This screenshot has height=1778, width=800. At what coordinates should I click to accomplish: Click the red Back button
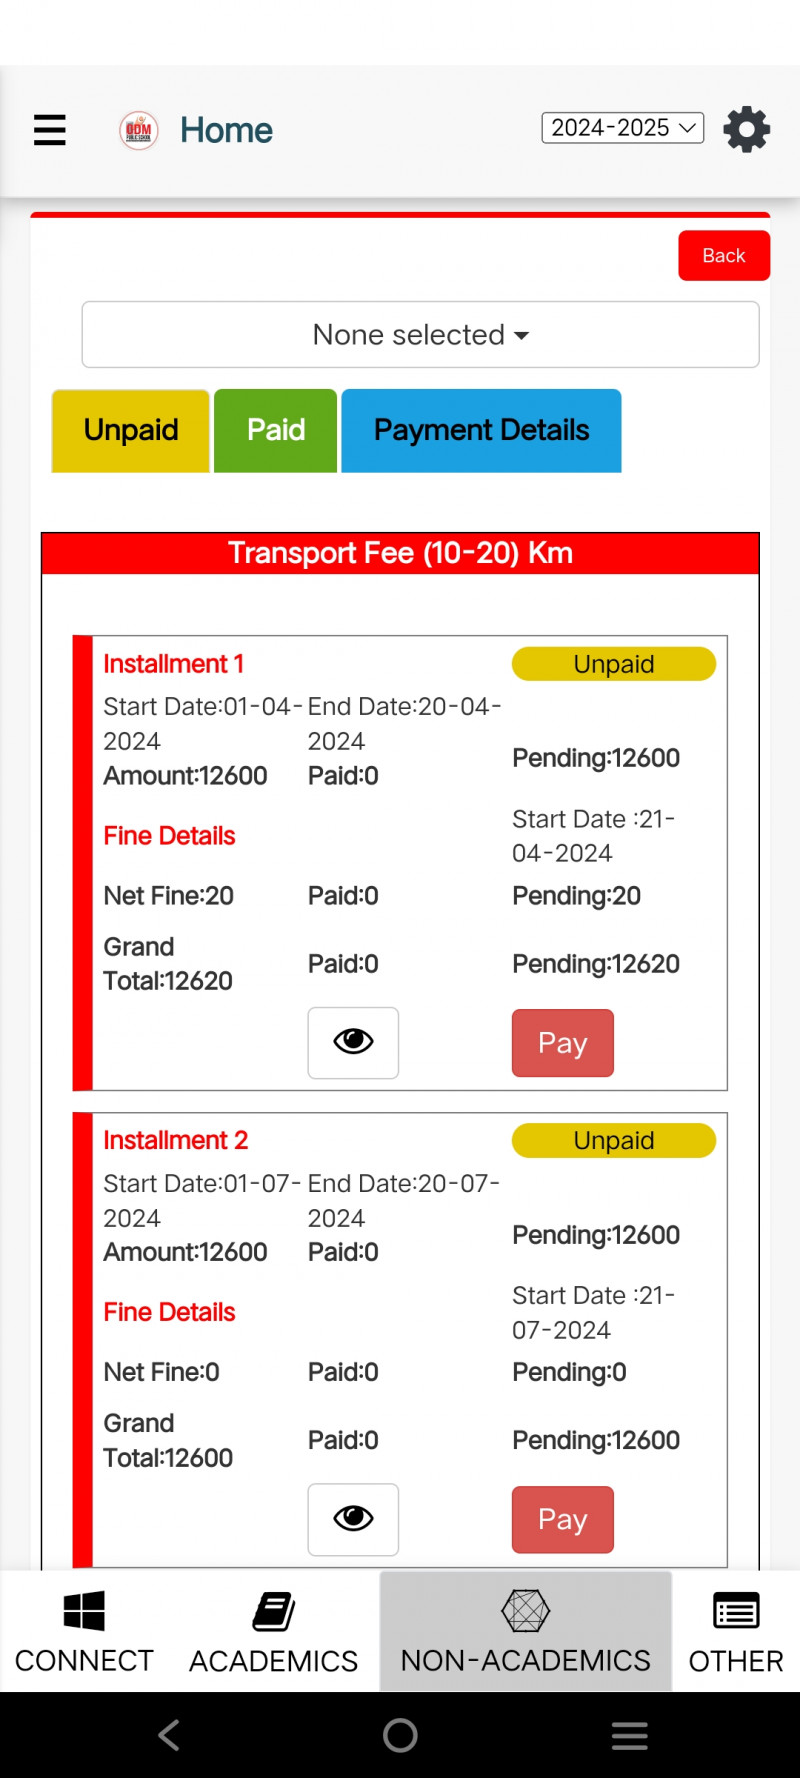click(x=724, y=256)
